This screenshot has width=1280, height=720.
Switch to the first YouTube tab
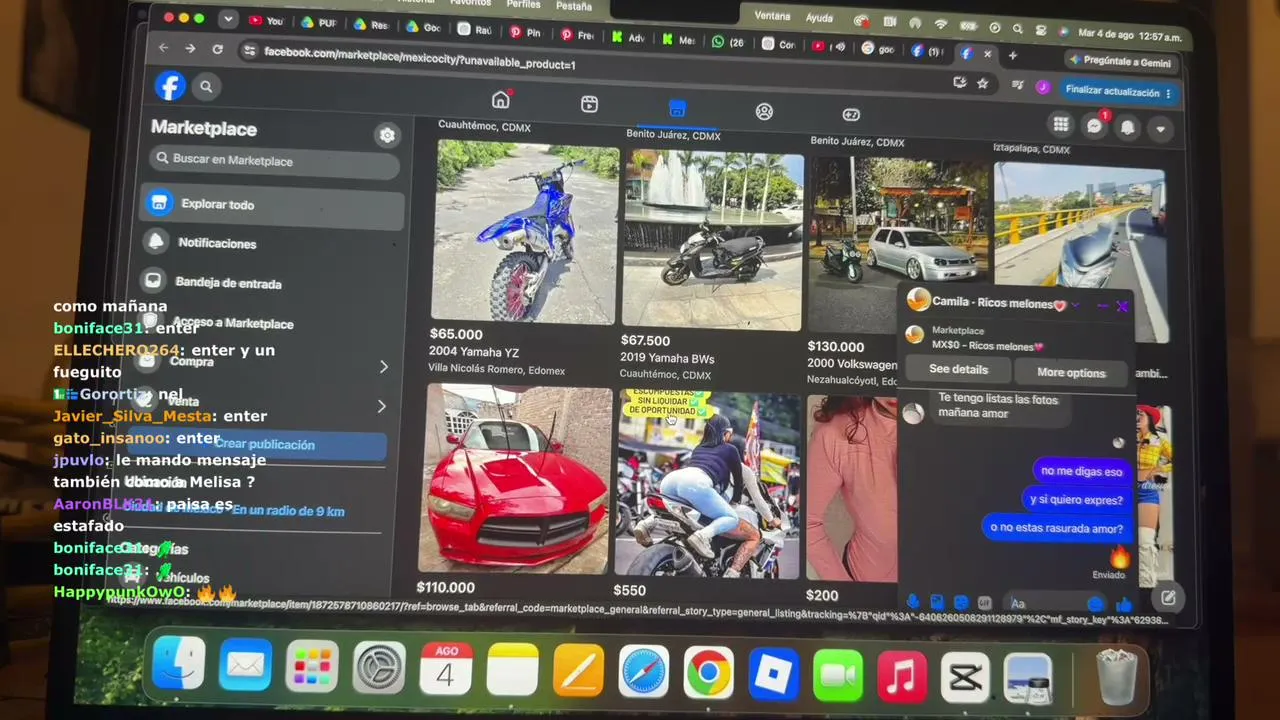click(266, 21)
